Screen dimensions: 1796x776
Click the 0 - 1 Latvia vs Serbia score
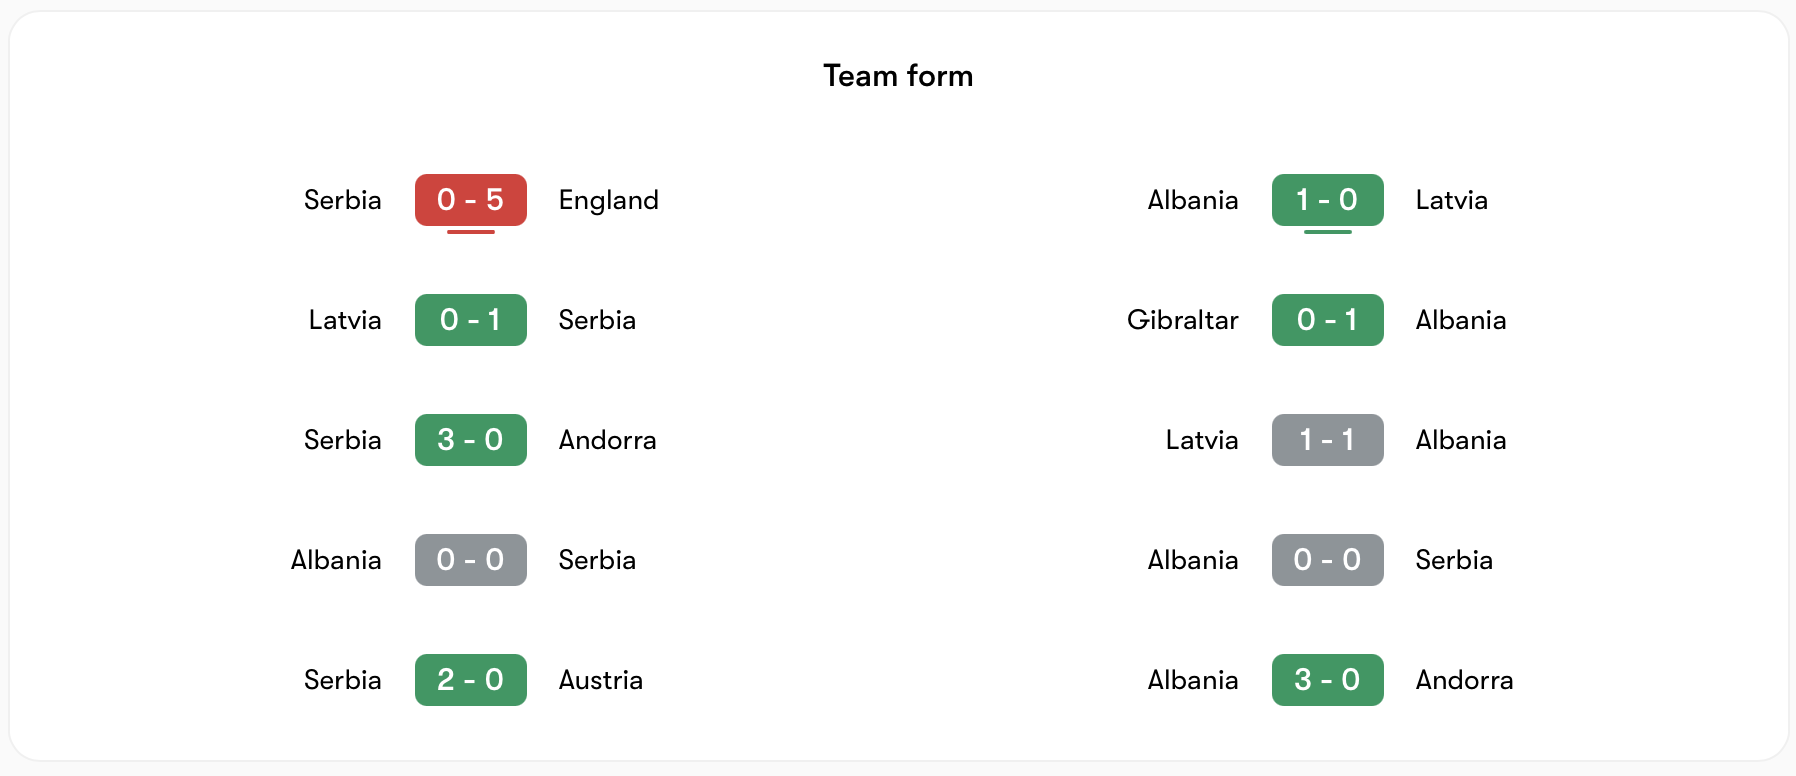tap(470, 320)
